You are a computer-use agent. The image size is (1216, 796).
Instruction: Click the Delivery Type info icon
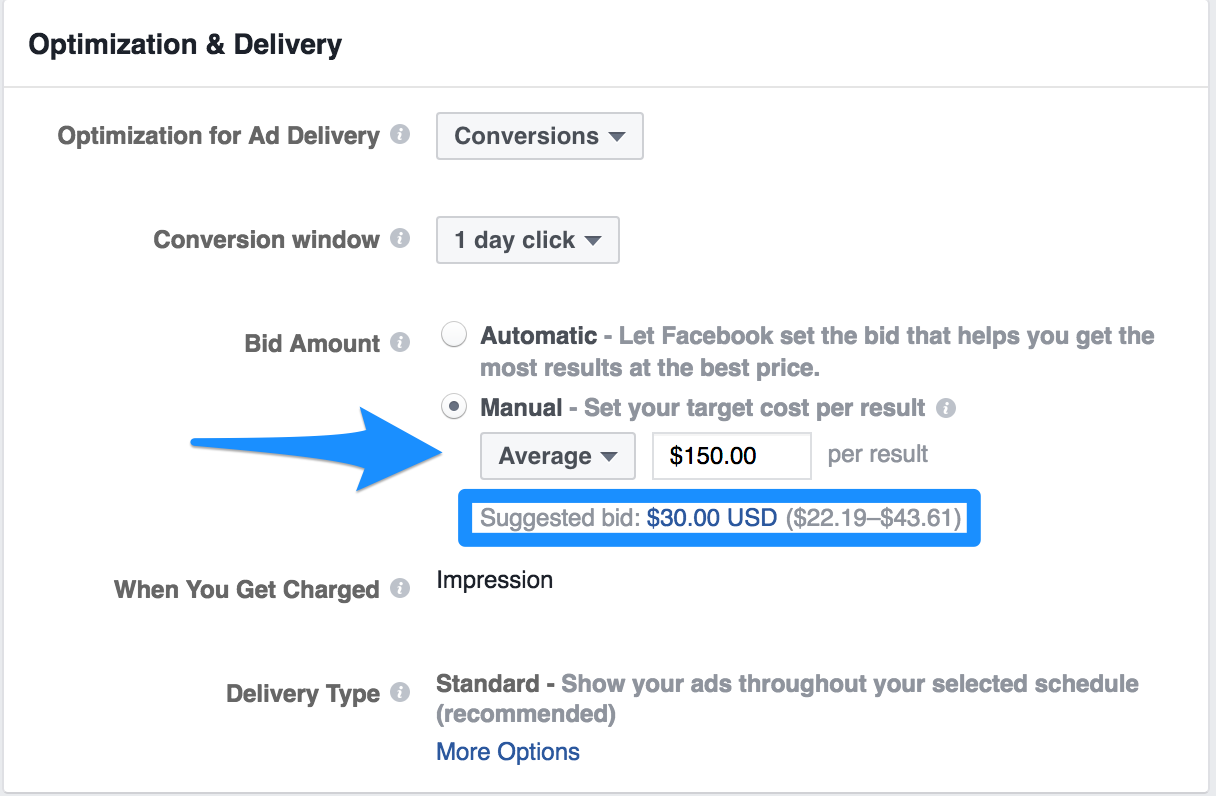point(400,693)
